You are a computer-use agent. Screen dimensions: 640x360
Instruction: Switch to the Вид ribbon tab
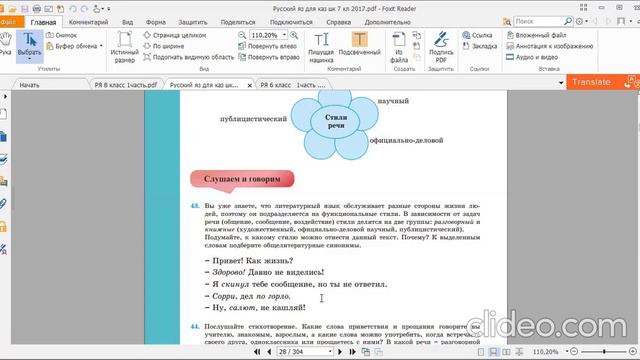tap(128, 22)
